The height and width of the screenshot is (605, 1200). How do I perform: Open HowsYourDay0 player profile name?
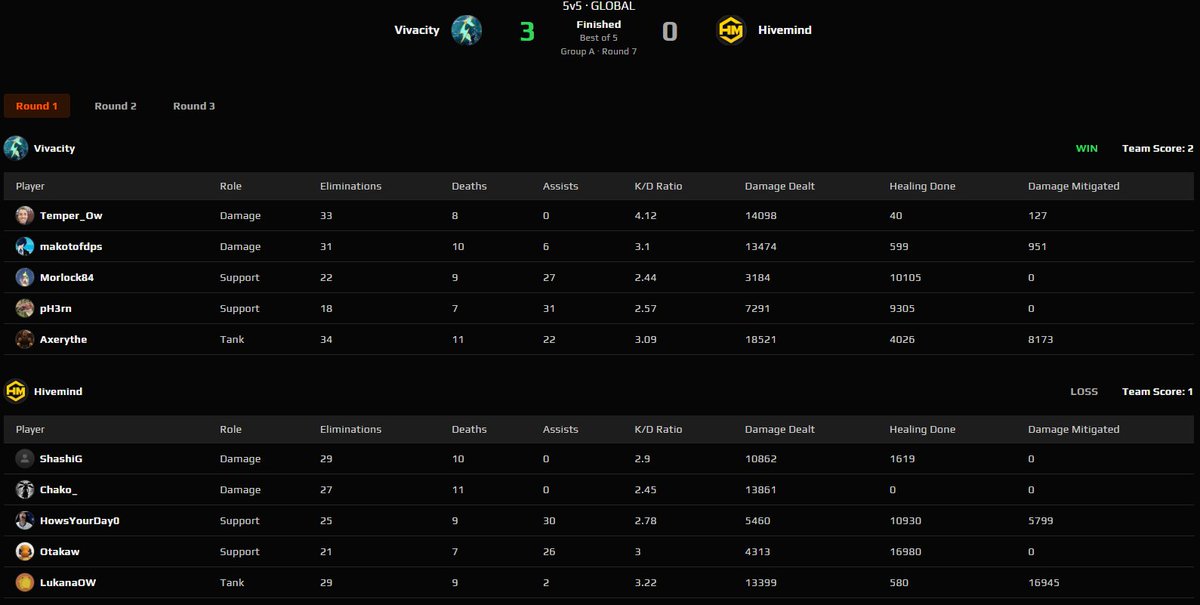pos(80,520)
